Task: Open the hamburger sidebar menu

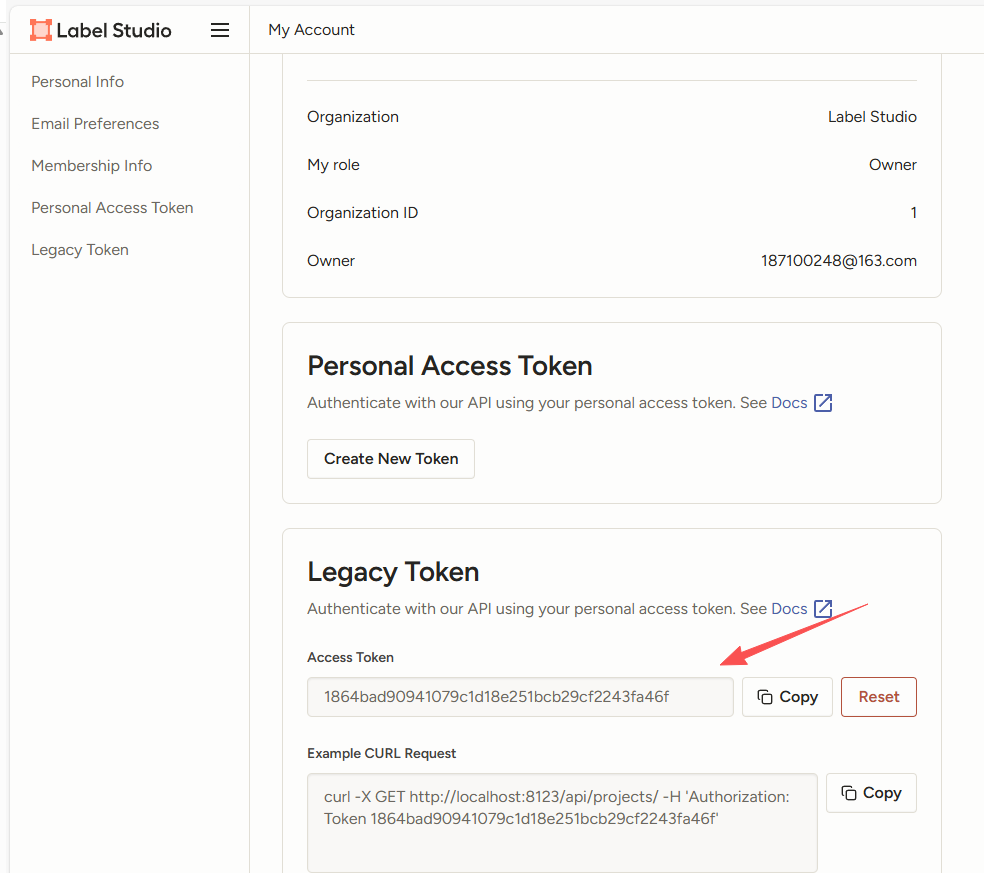Action: tap(220, 30)
